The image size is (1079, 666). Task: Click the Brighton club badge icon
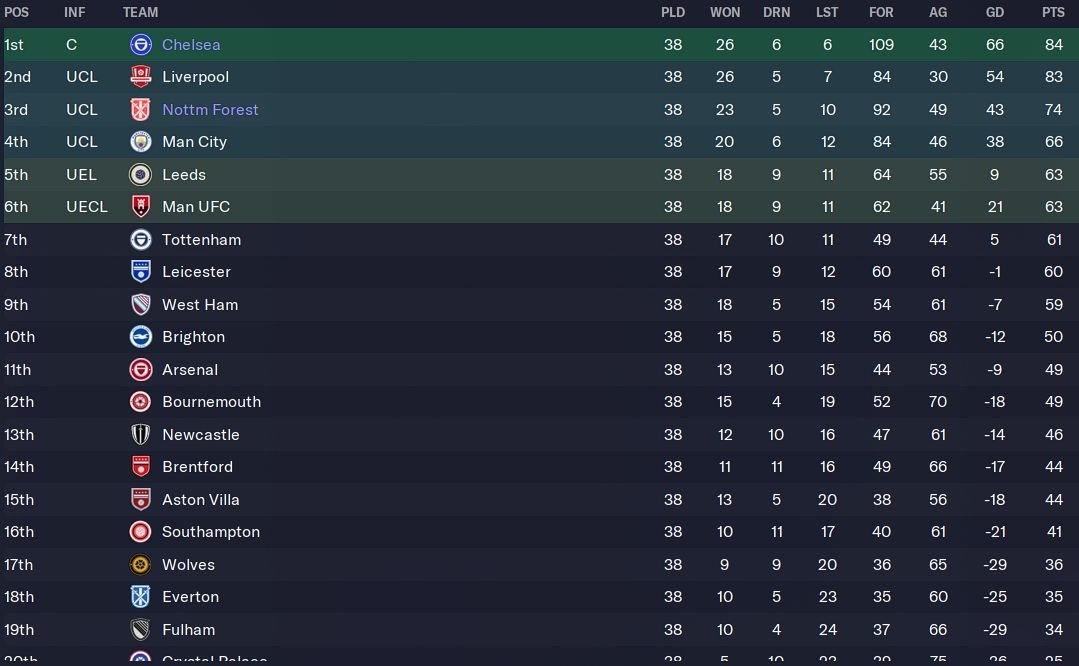pyautogui.click(x=141, y=337)
